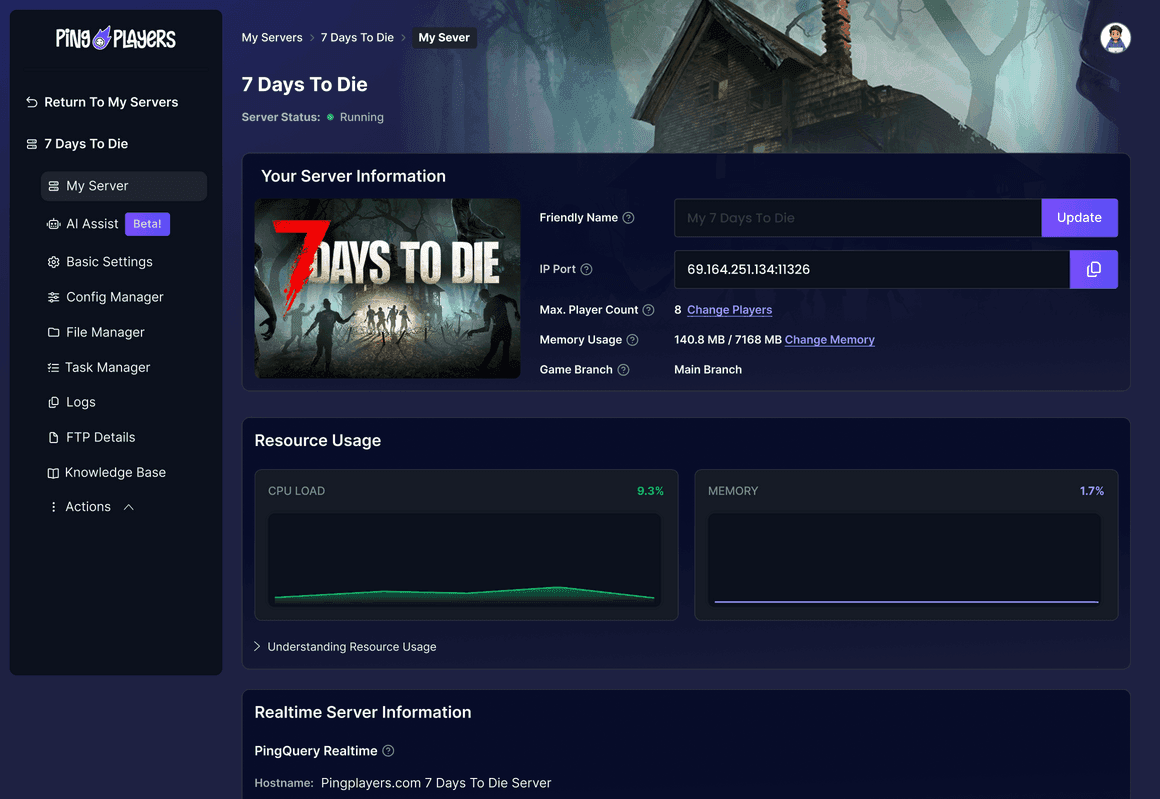Screen dimensions: 1160x799
Task: Click the Task Manager list icon
Action: pyautogui.click(x=53, y=368)
